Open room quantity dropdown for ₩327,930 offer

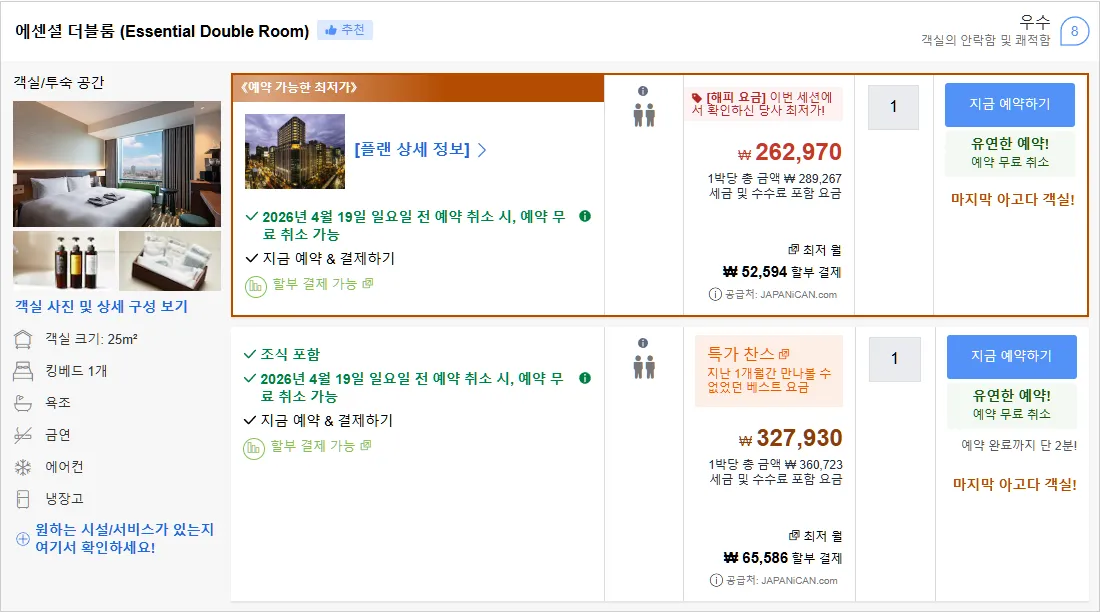coord(894,358)
